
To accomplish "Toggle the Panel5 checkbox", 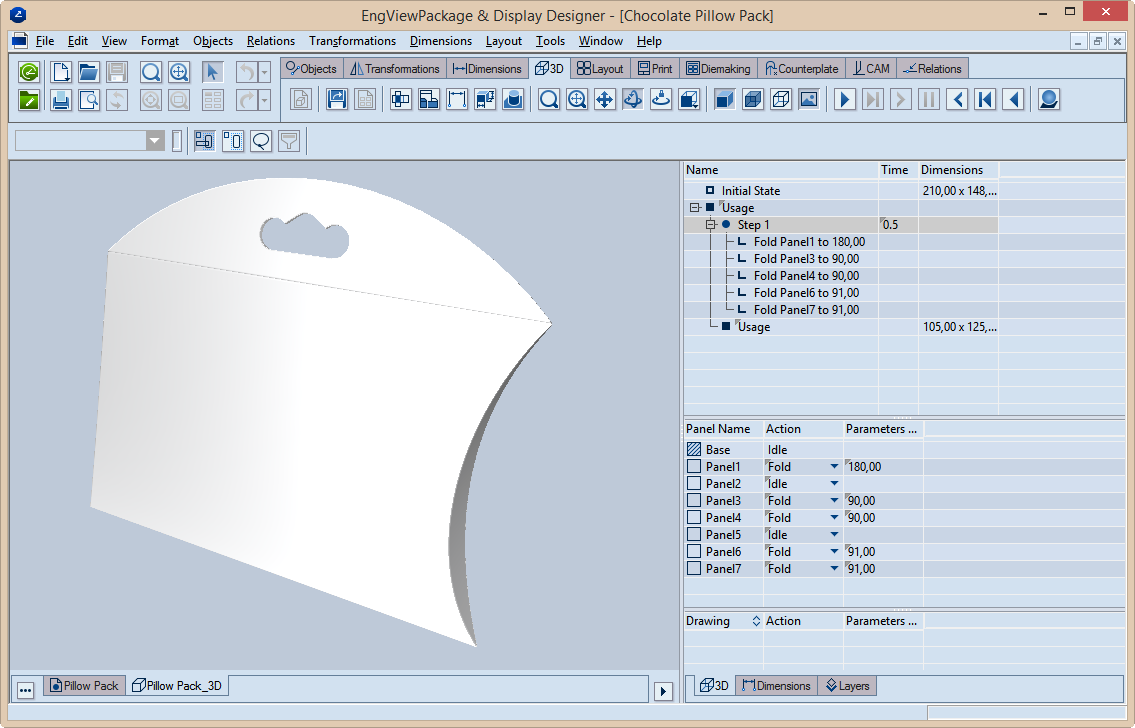I will tap(694, 535).
